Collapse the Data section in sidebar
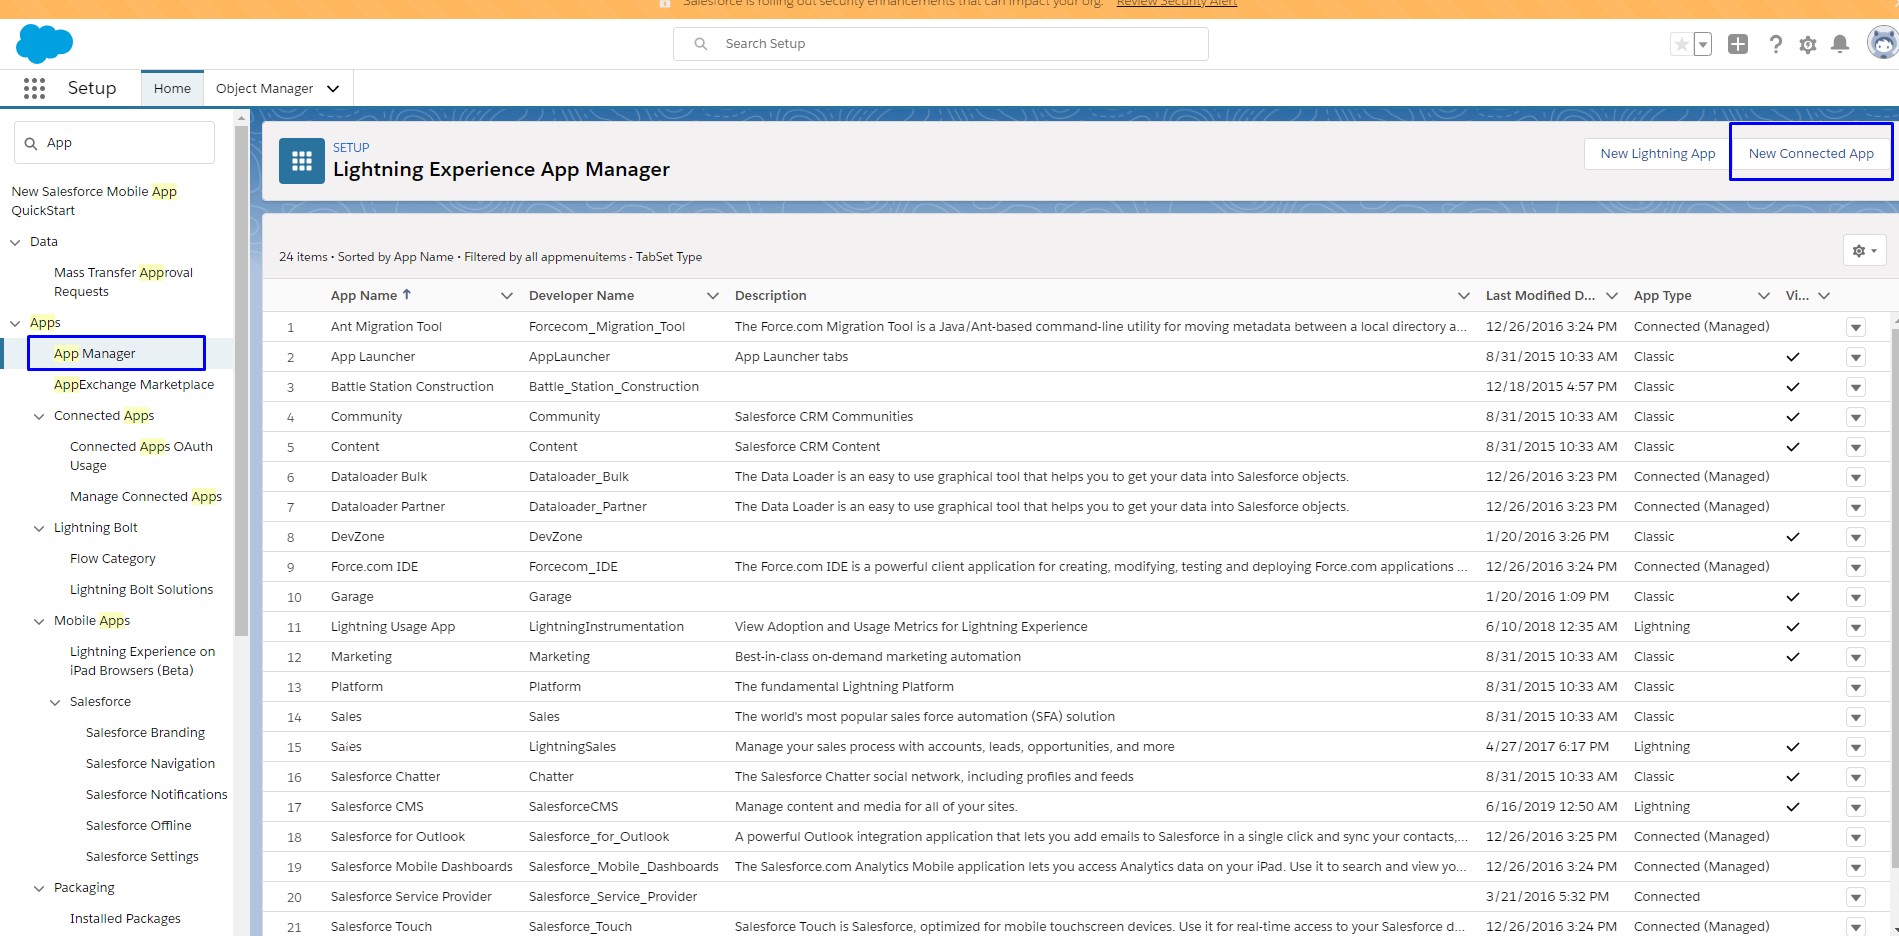The height and width of the screenshot is (936, 1899). [x=15, y=242]
